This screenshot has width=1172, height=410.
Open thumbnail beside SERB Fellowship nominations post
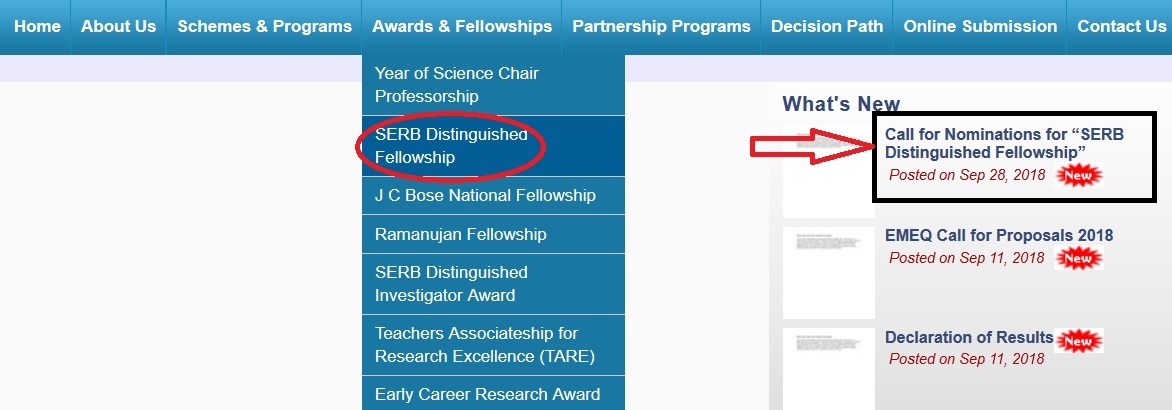tap(826, 170)
